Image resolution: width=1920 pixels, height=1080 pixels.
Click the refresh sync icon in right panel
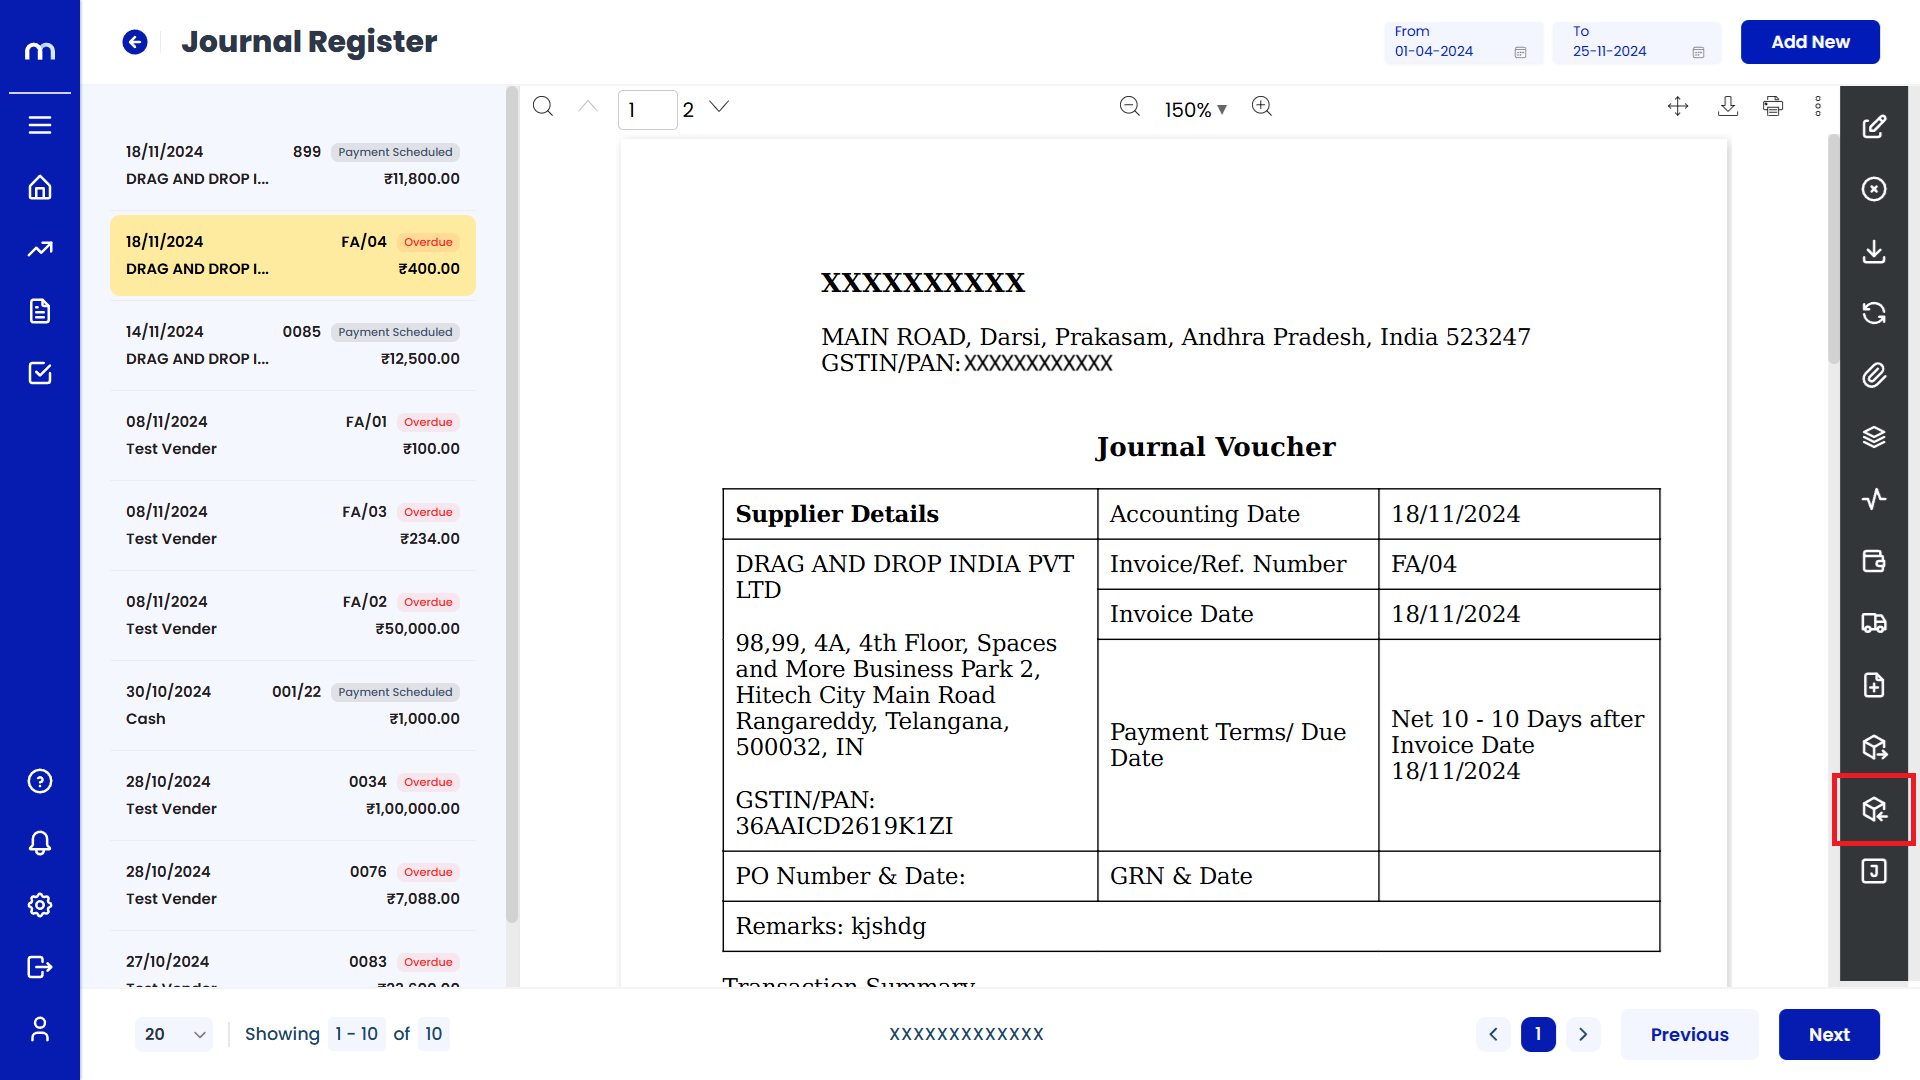pos(1874,313)
